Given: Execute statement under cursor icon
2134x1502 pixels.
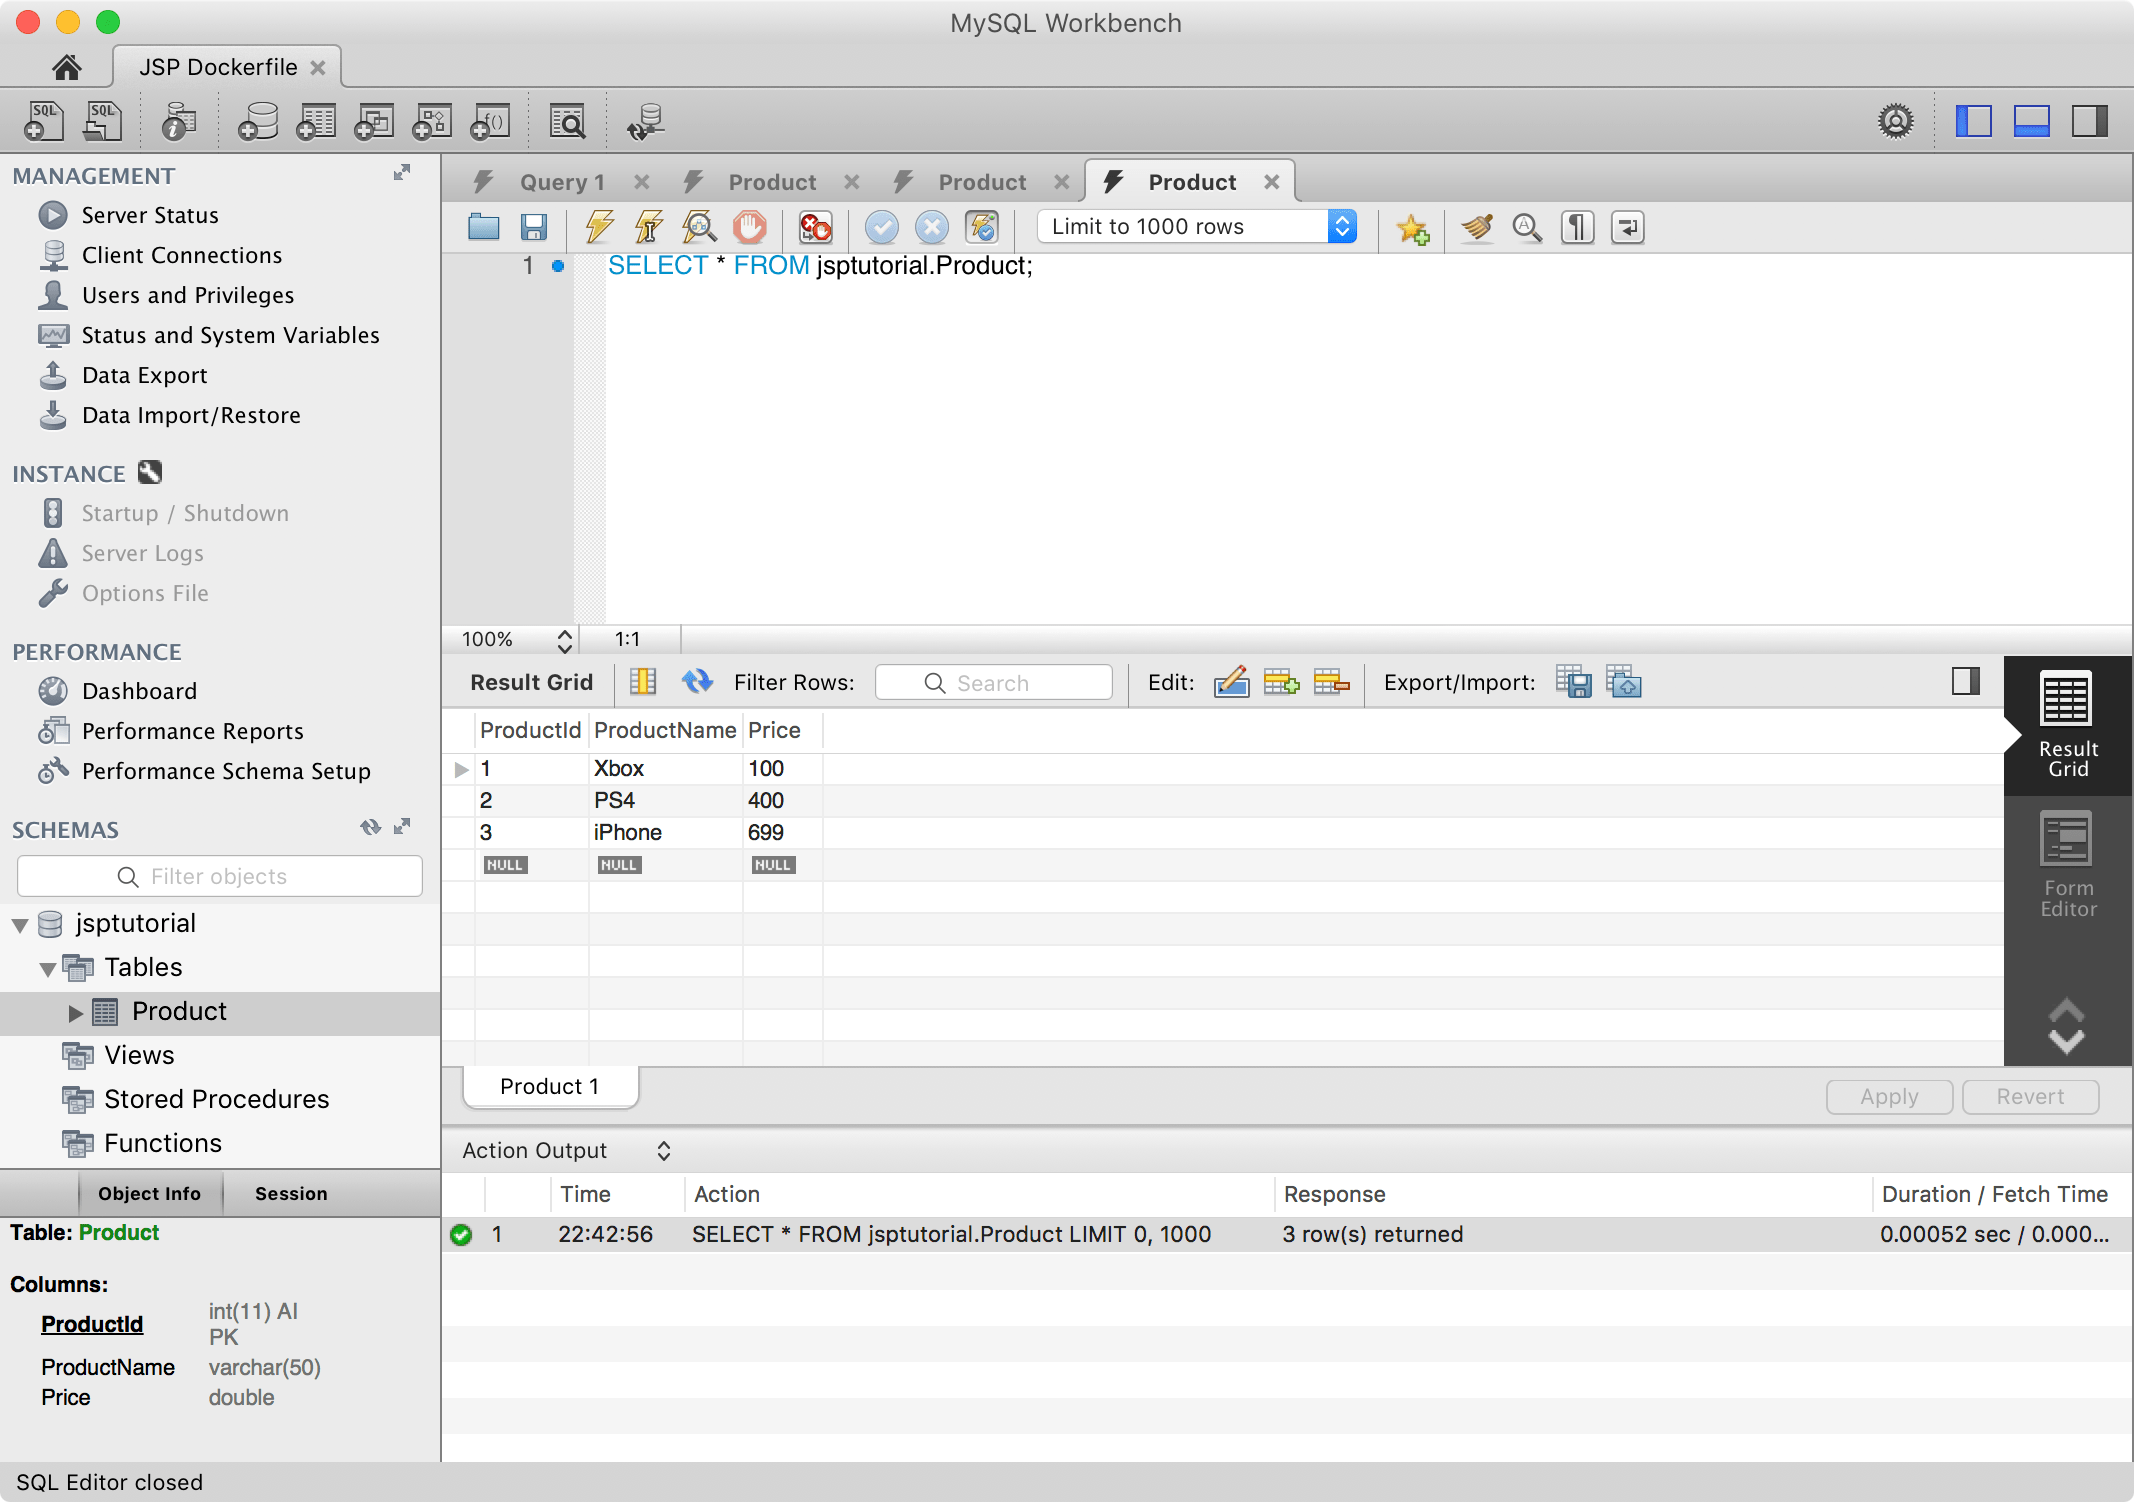Looking at the screenshot, I should [x=649, y=227].
